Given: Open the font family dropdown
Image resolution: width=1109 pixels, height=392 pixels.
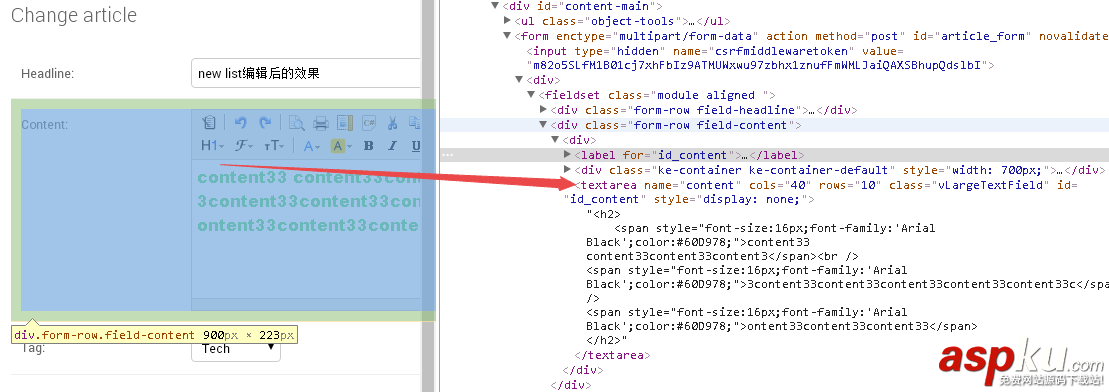Looking at the screenshot, I should pos(245,146).
